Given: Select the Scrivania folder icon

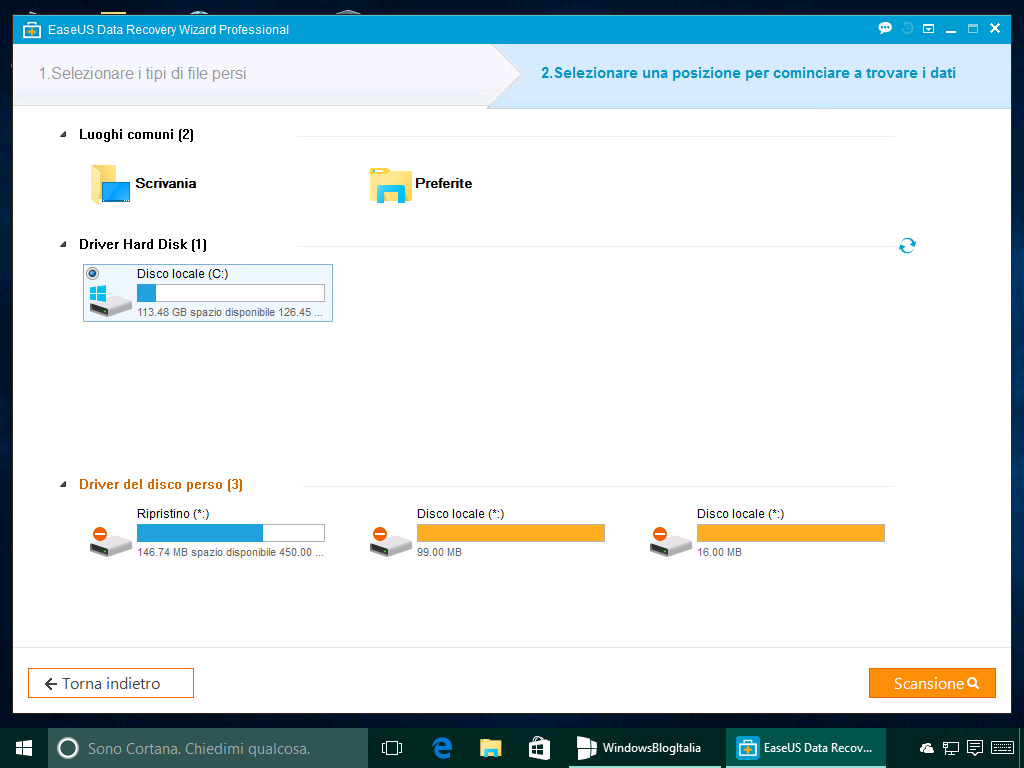Looking at the screenshot, I should 110,184.
